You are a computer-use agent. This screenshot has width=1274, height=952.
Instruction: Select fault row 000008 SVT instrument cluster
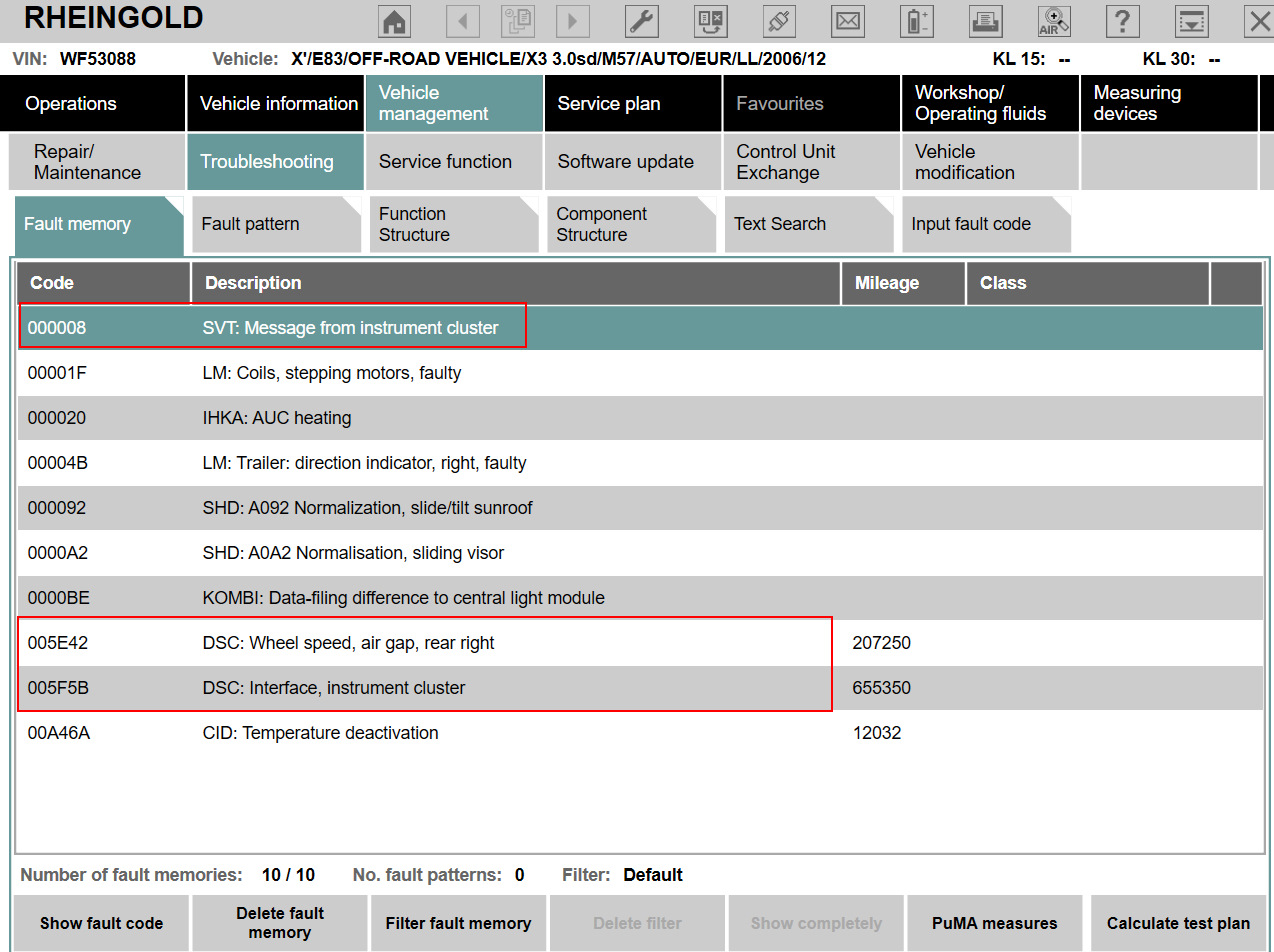click(640, 328)
